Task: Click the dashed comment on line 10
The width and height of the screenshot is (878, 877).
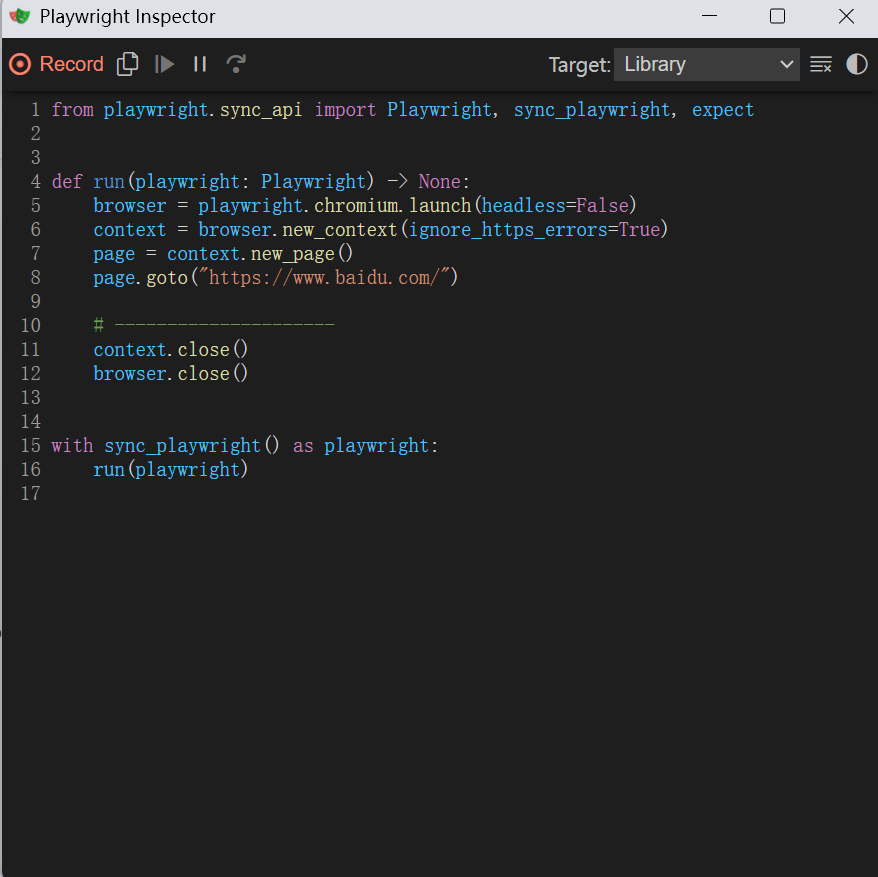Action: pos(214,324)
